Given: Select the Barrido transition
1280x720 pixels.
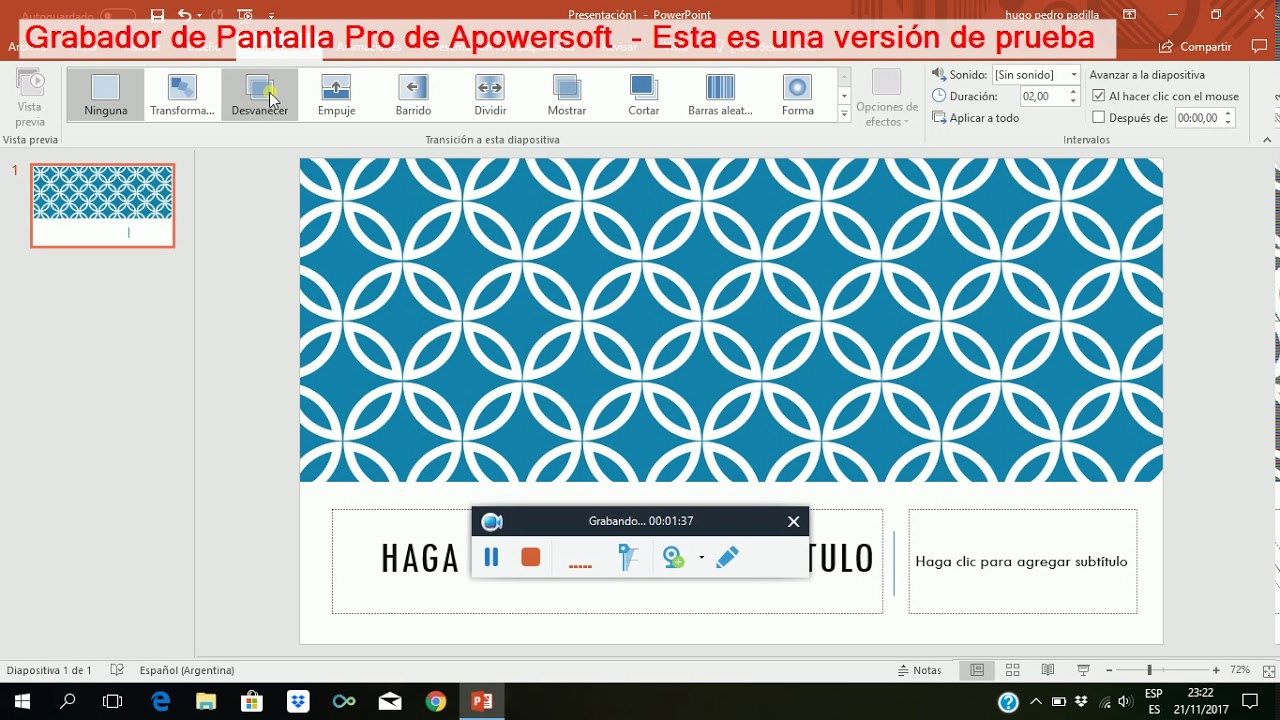Looking at the screenshot, I should click(x=413, y=95).
